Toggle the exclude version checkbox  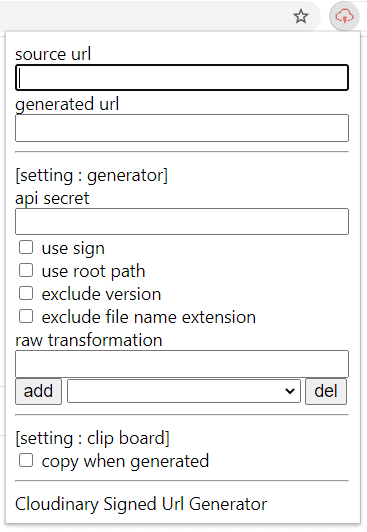[x=26, y=293]
